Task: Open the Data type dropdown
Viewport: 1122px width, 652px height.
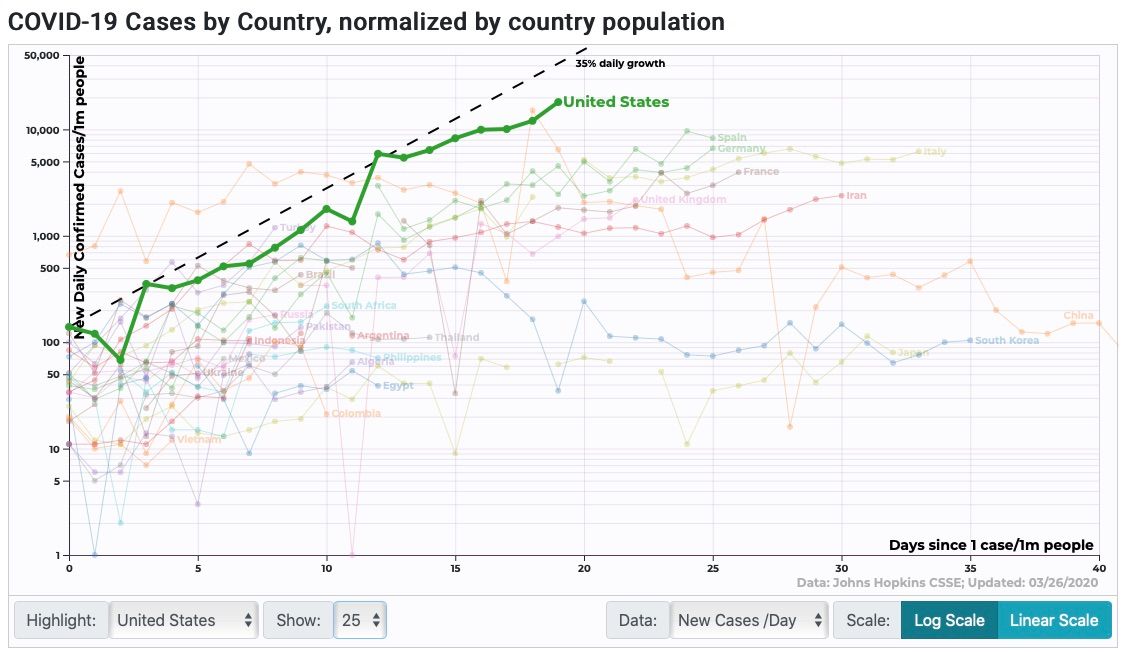Action: (x=749, y=620)
